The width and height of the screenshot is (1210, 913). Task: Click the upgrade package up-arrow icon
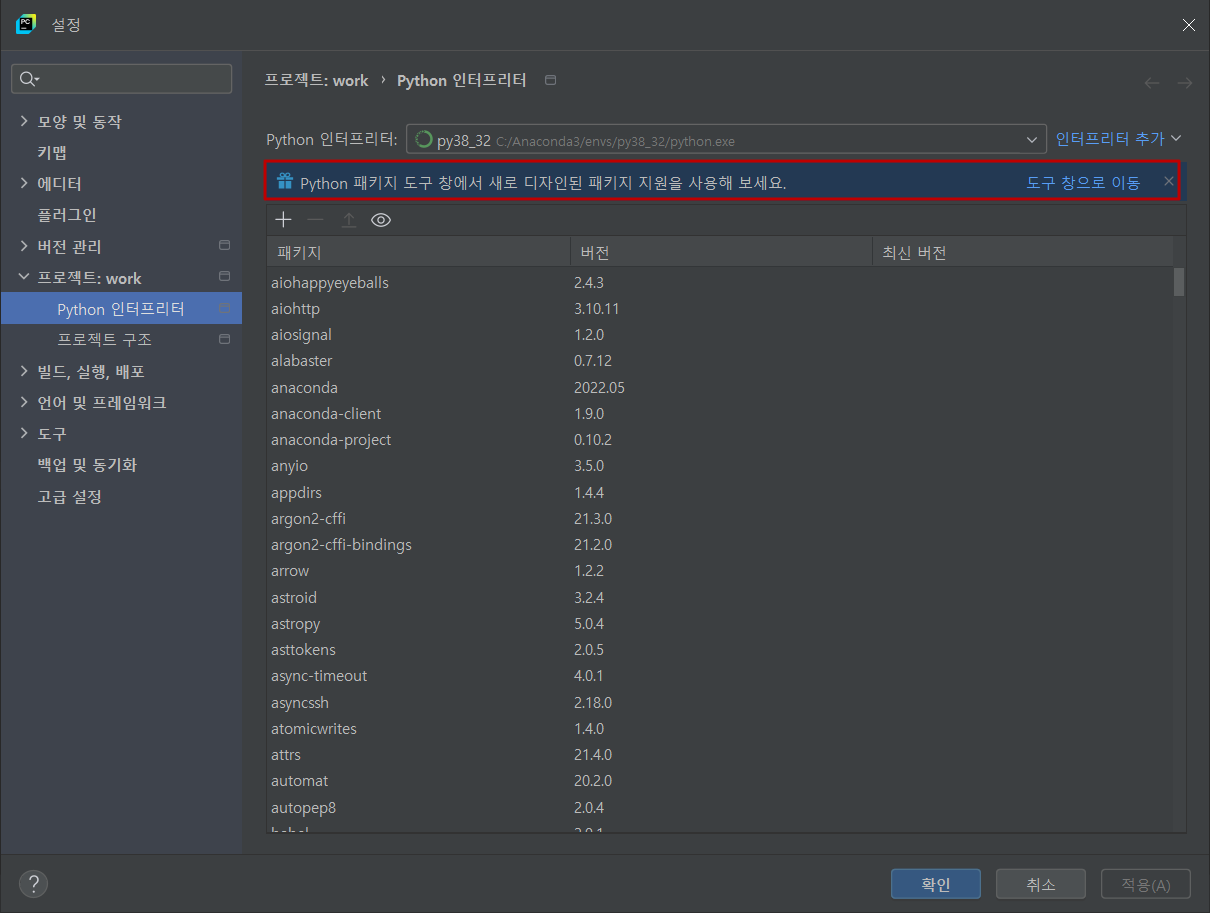pyautogui.click(x=348, y=220)
